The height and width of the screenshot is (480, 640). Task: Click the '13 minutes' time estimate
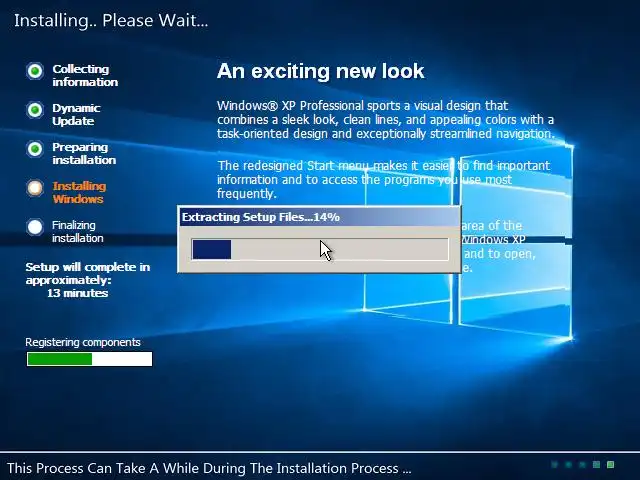point(78,293)
